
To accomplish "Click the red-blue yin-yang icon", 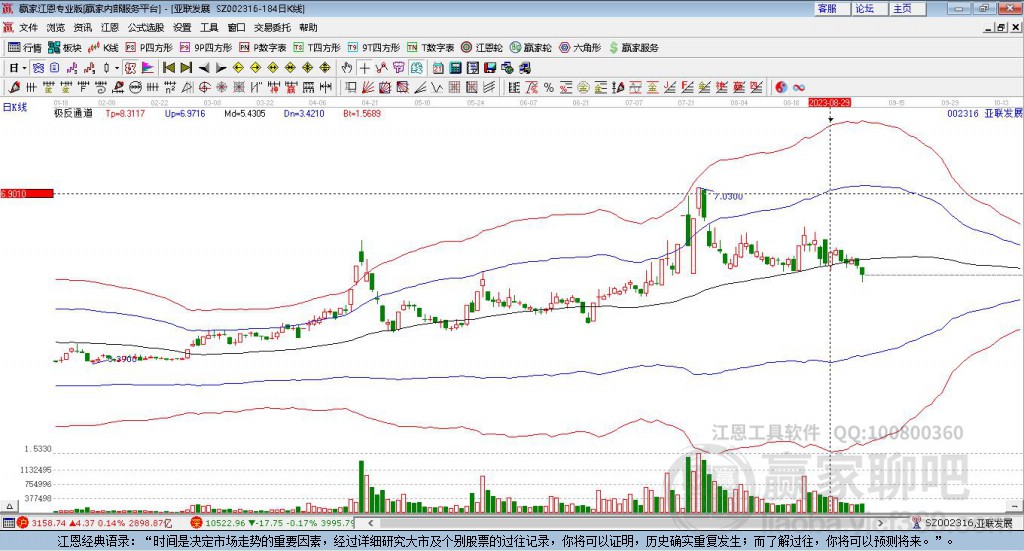I will pos(781,87).
